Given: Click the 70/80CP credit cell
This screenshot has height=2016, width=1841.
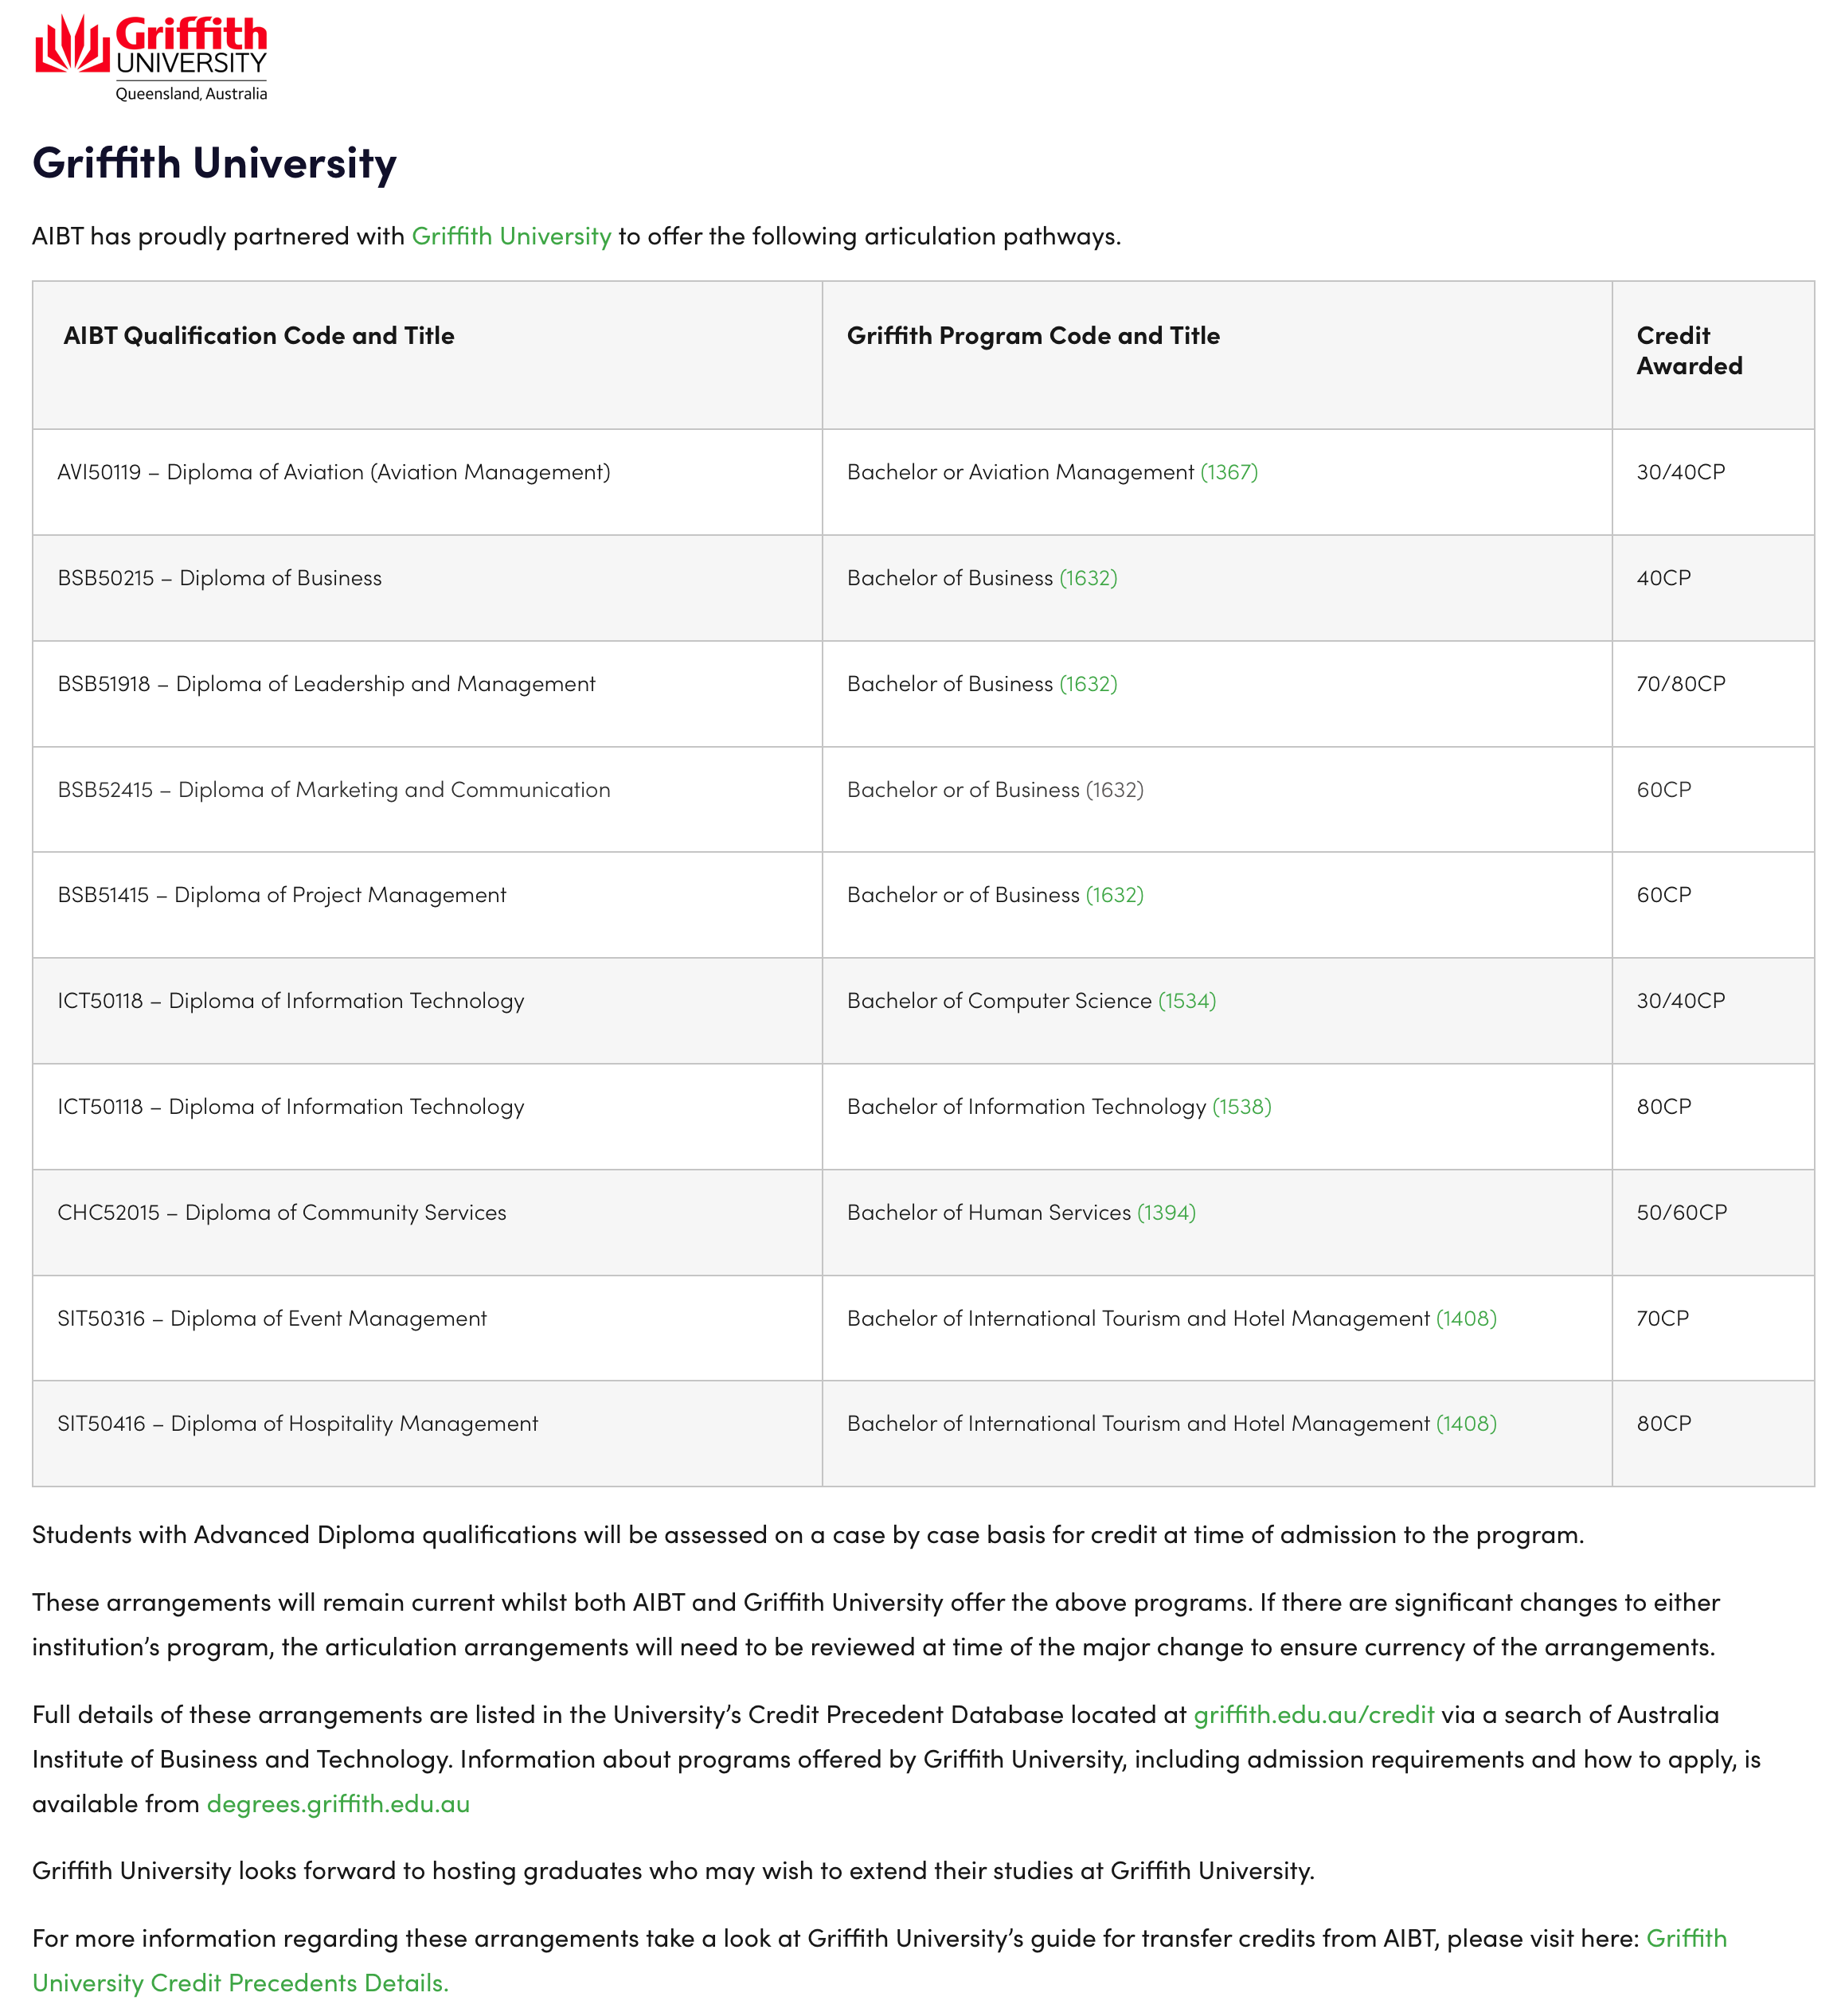Looking at the screenshot, I should tap(1713, 694).
